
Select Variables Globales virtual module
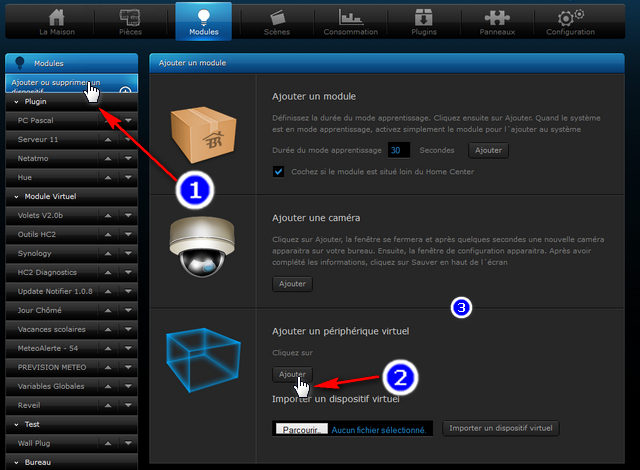tap(51, 386)
